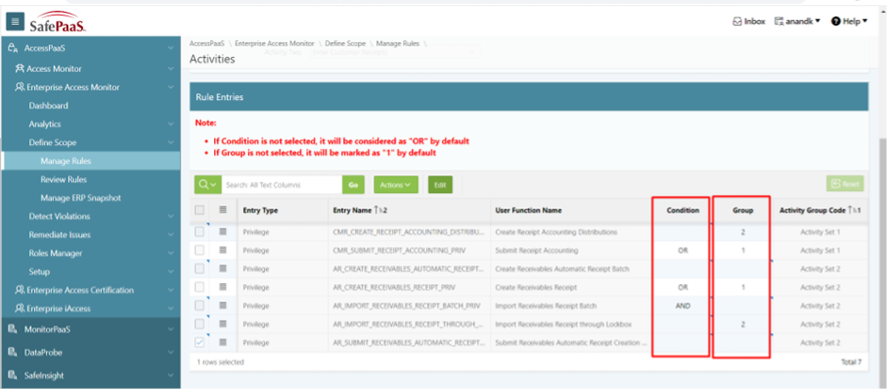Screen dimensions: 889x391
Task: Collapse the Define Scope submenu
Action: pos(171,143)
